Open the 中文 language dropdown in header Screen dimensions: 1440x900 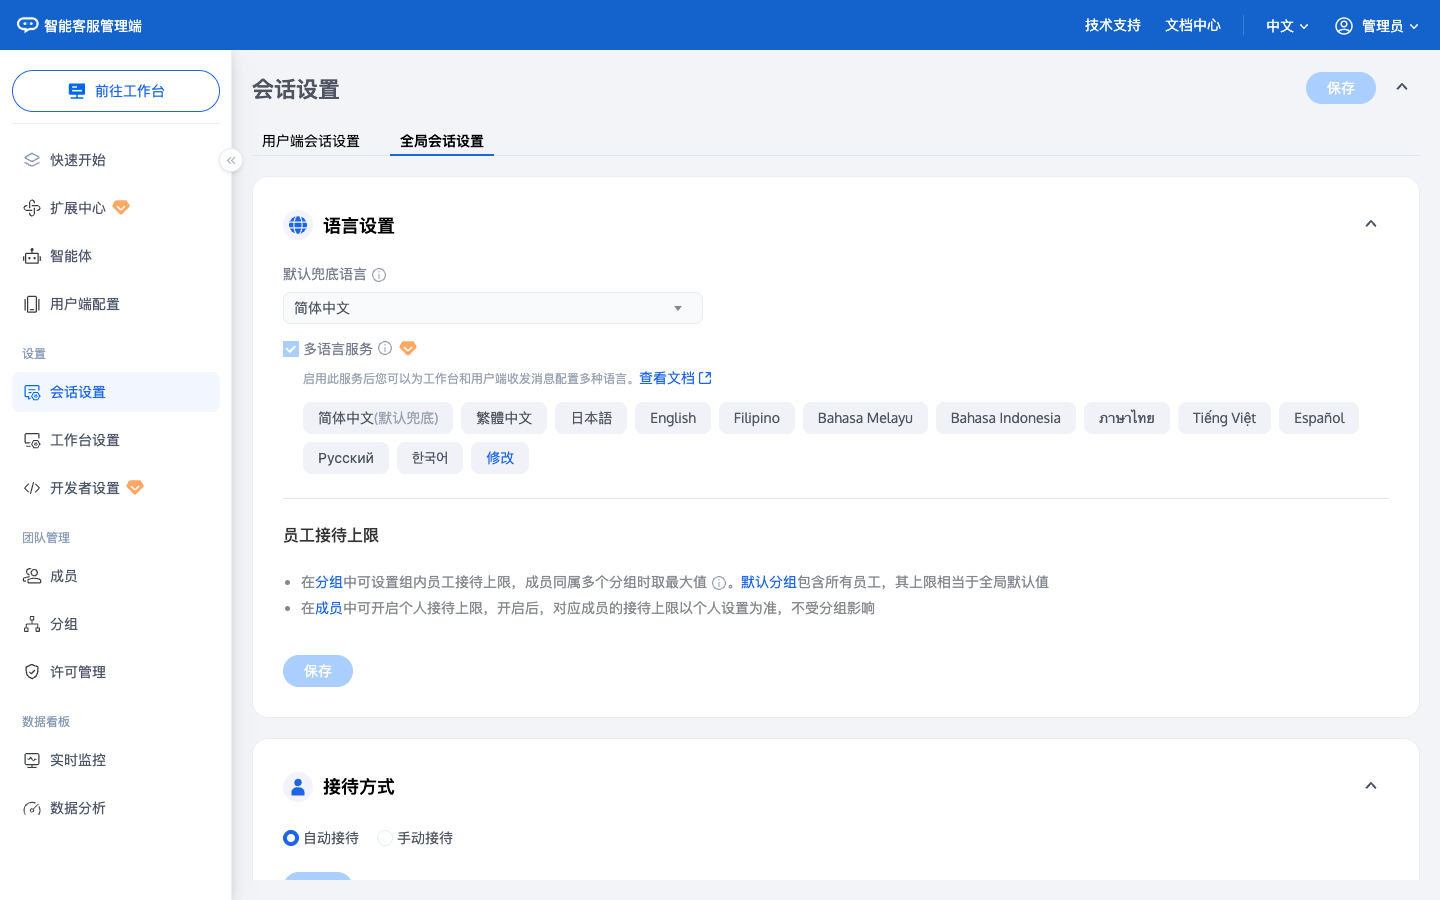1287,26
